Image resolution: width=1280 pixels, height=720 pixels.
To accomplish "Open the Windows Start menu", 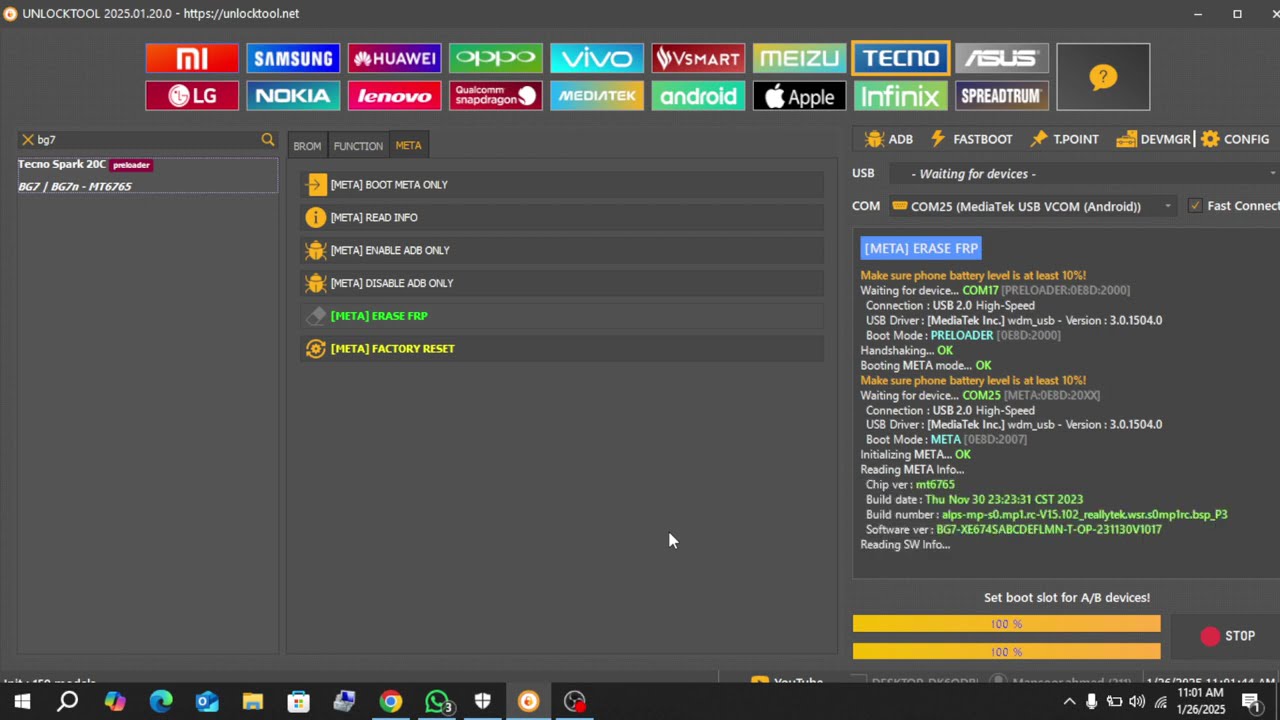I will (22, 702).
